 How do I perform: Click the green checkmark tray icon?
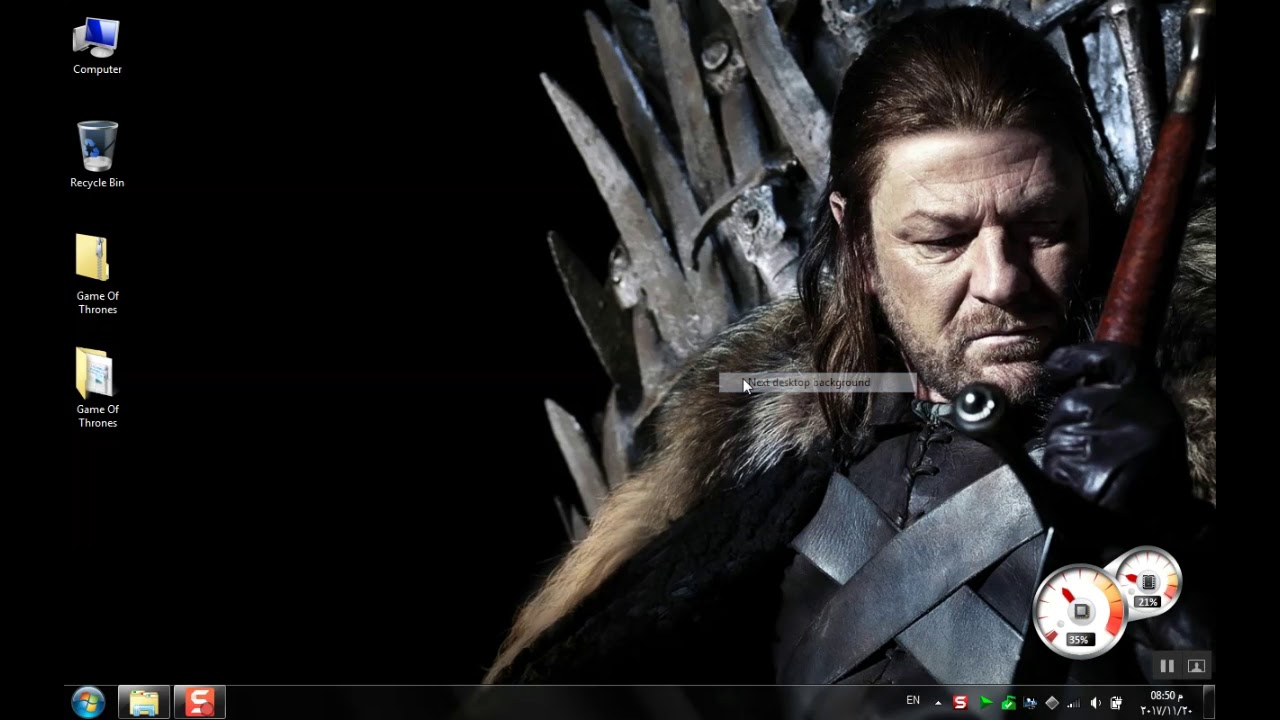[x=1008, y=703]
